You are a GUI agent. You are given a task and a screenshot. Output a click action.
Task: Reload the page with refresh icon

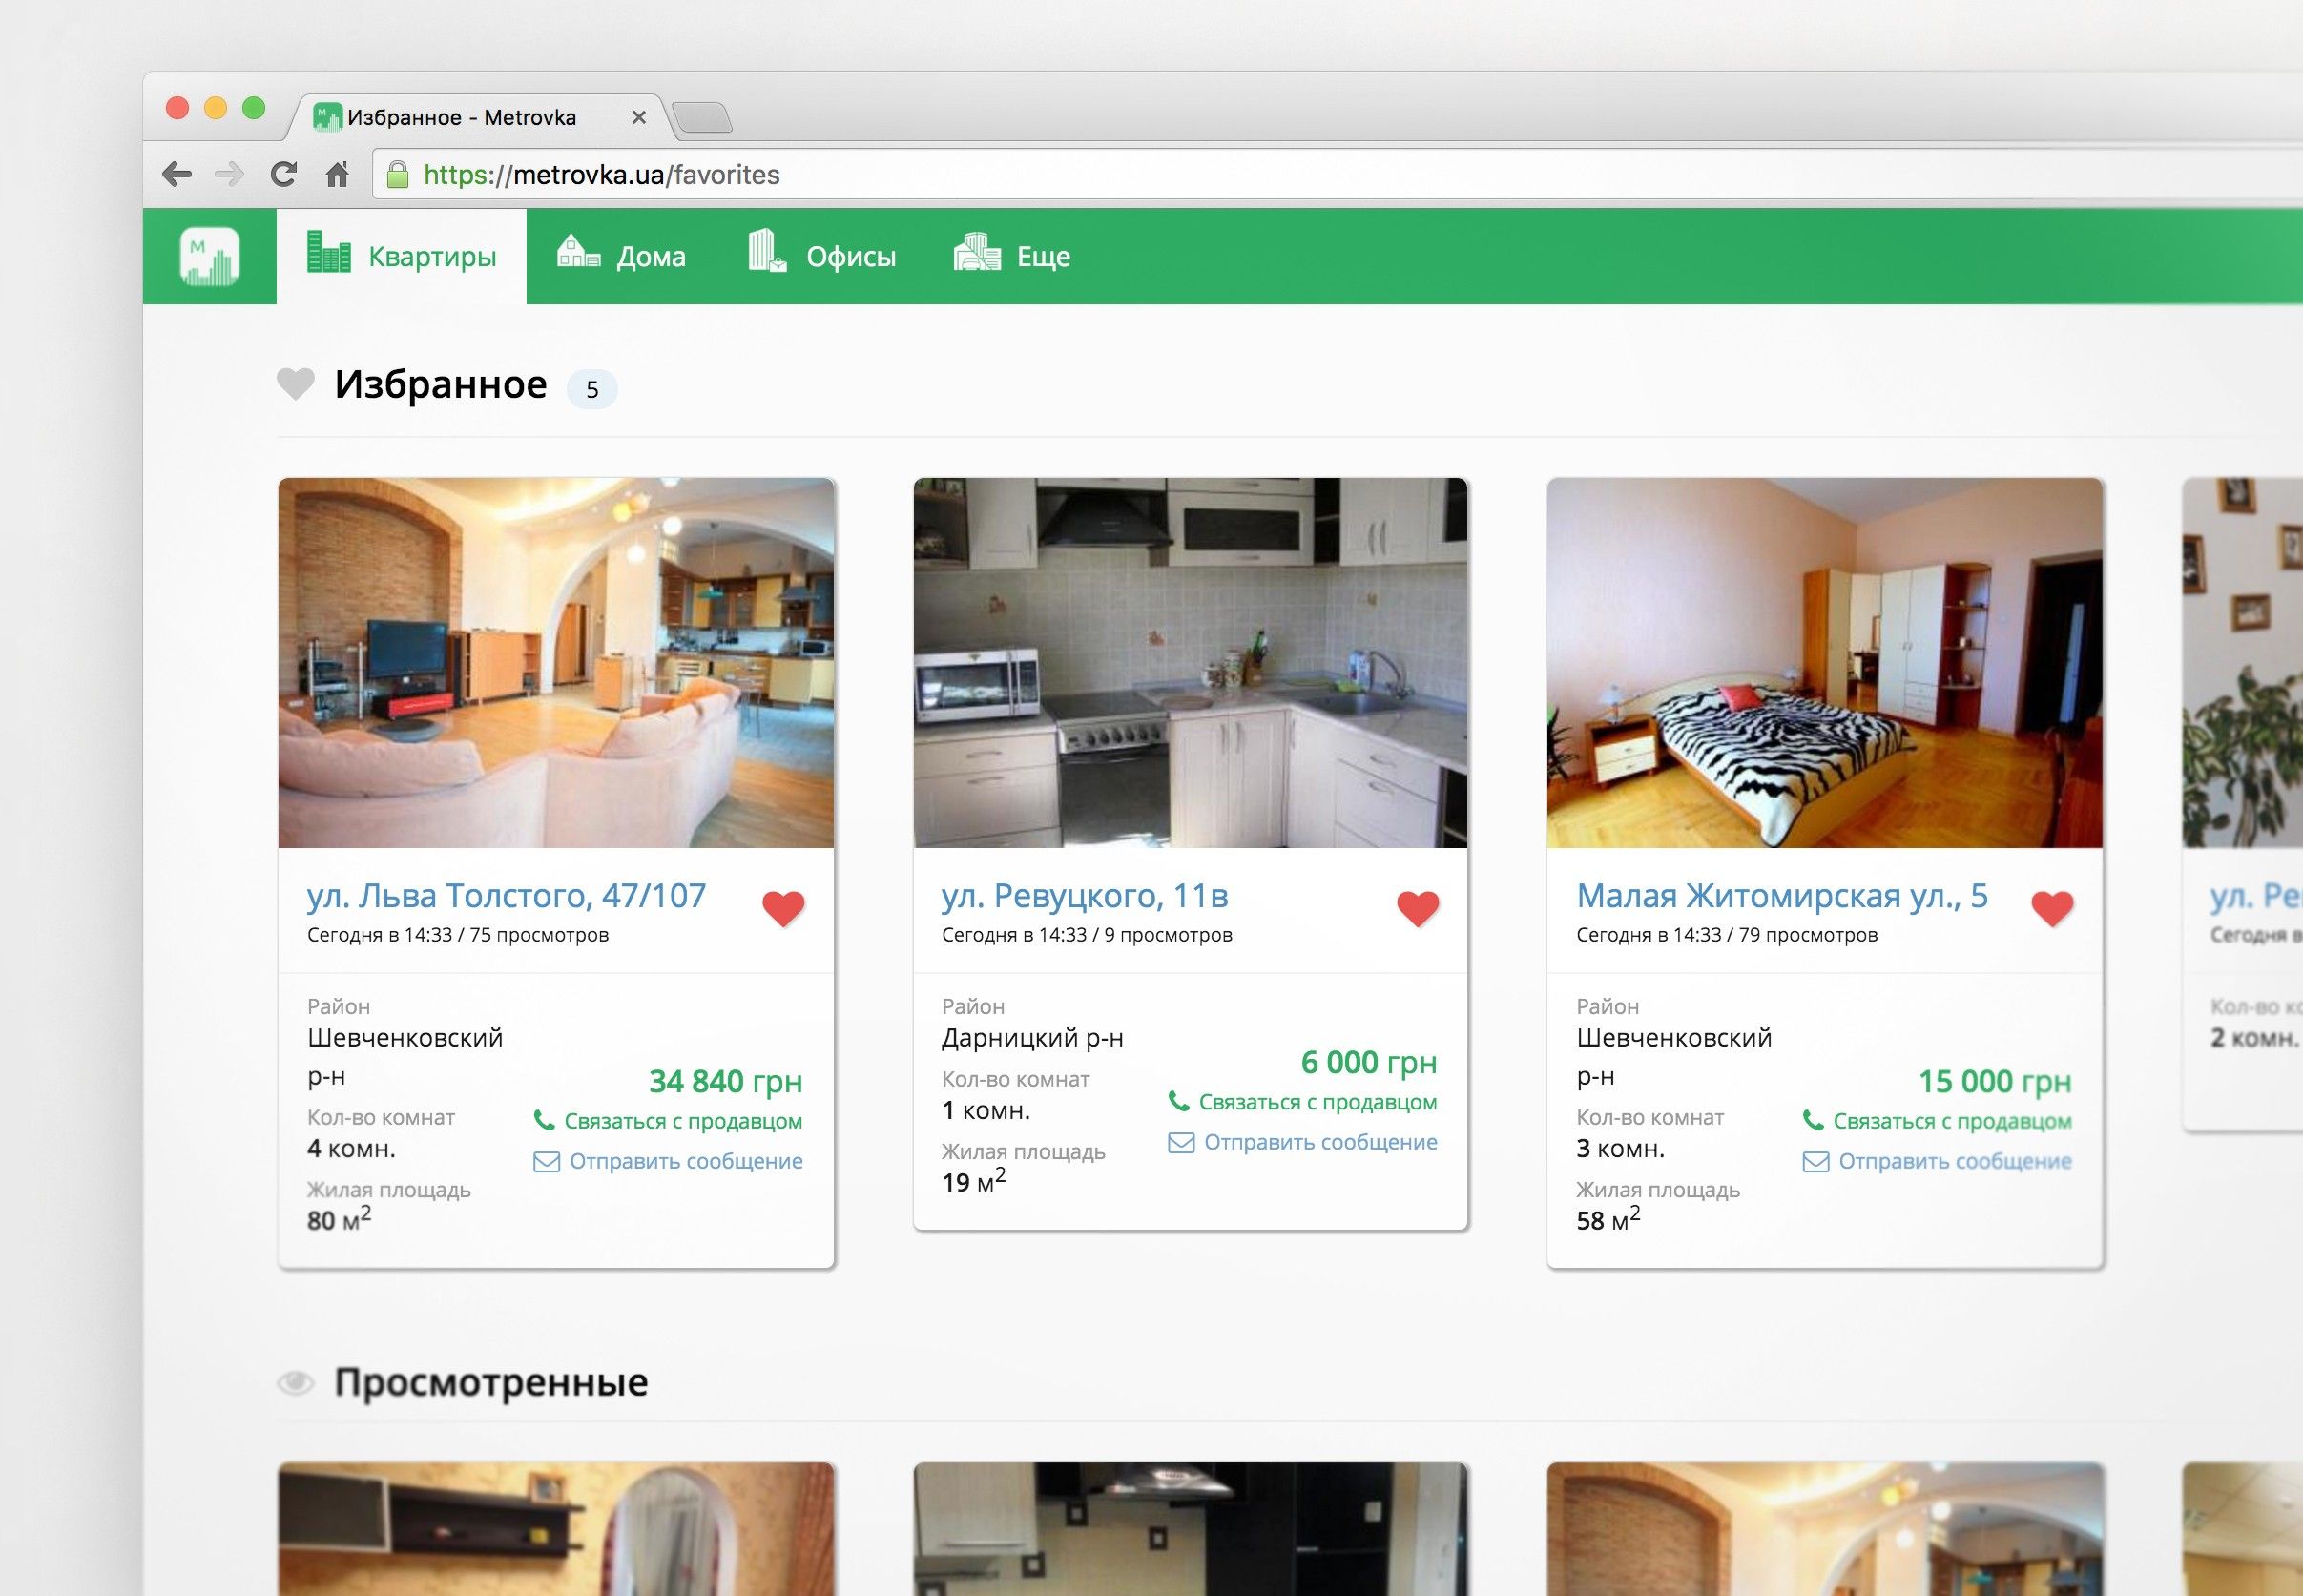pyautogui.click(x=284, y=175)
